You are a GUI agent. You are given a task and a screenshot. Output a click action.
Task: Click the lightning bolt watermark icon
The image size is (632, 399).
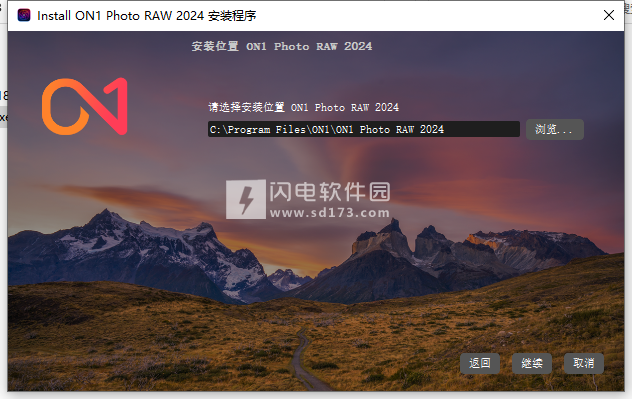click(x=245, y=200)
